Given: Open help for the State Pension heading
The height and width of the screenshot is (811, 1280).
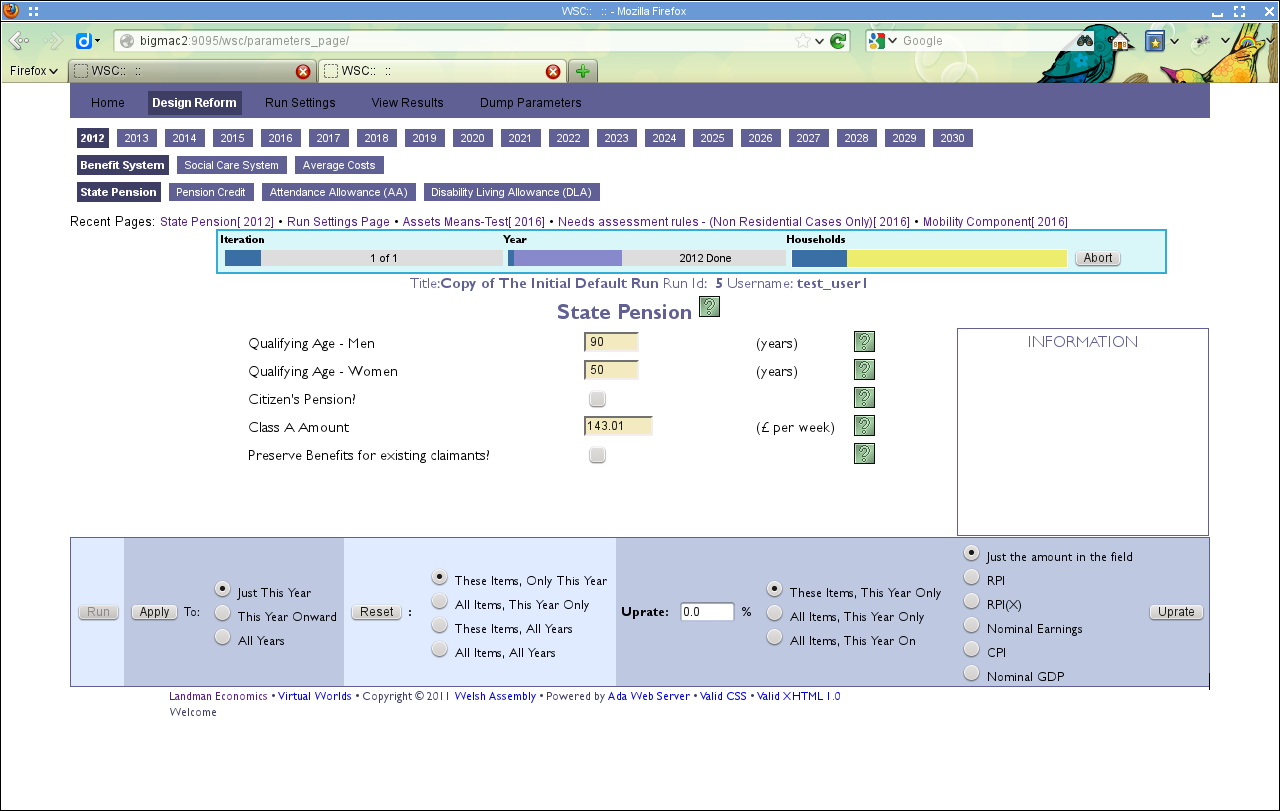Looking at the screenshot, I should tap(709, 308).
